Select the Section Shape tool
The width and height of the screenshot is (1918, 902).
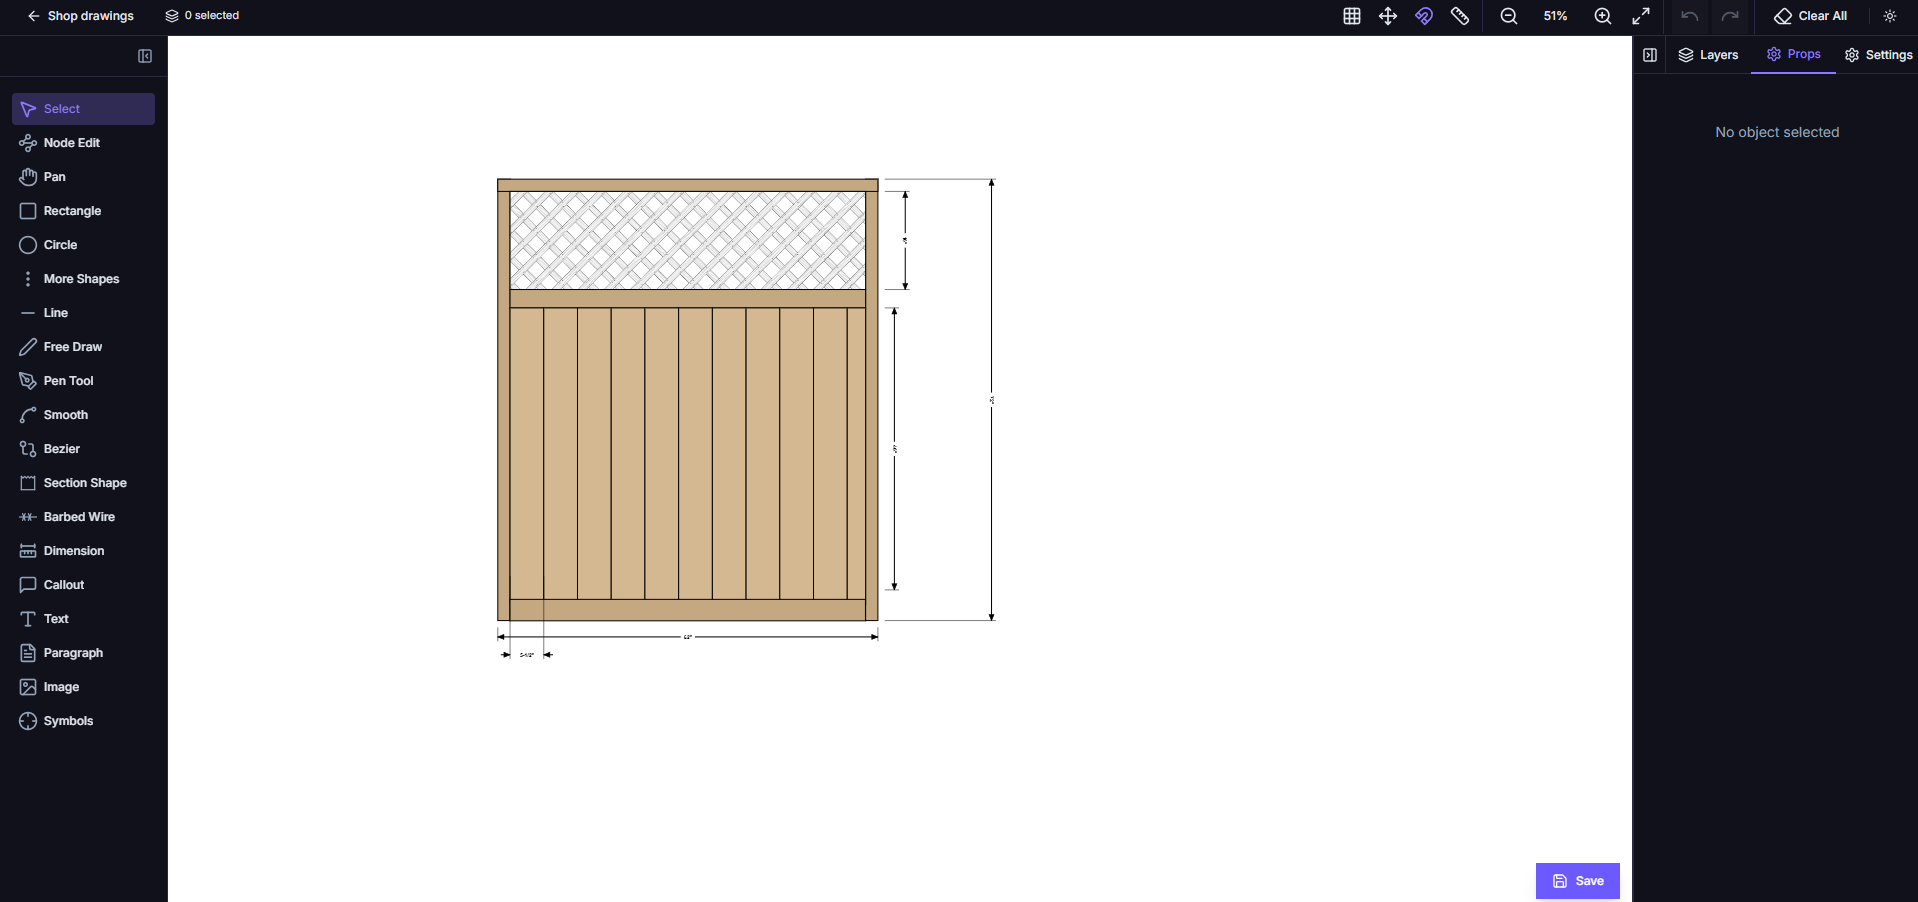(83, 483)
